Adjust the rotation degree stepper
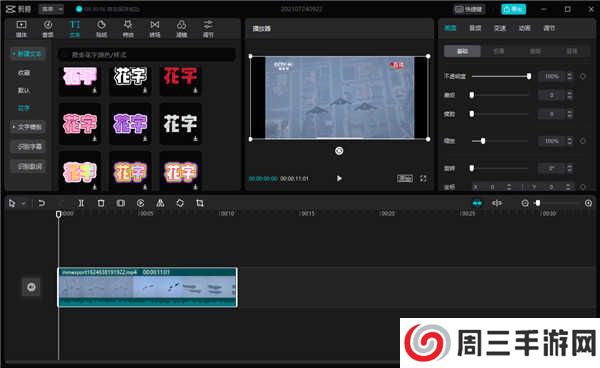The height and width of the screenshot is (368, 600). (570, 168)
